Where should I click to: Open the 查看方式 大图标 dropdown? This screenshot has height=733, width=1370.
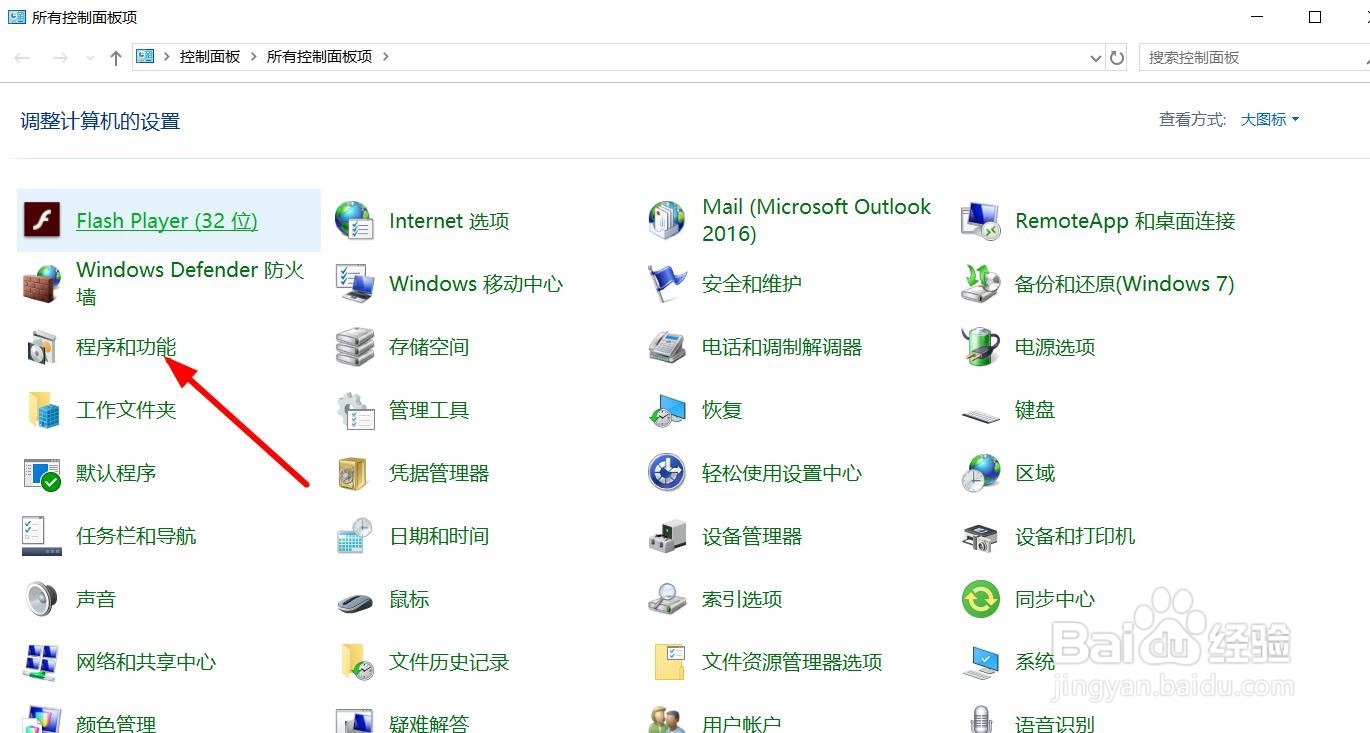(x=1270, y=119)
